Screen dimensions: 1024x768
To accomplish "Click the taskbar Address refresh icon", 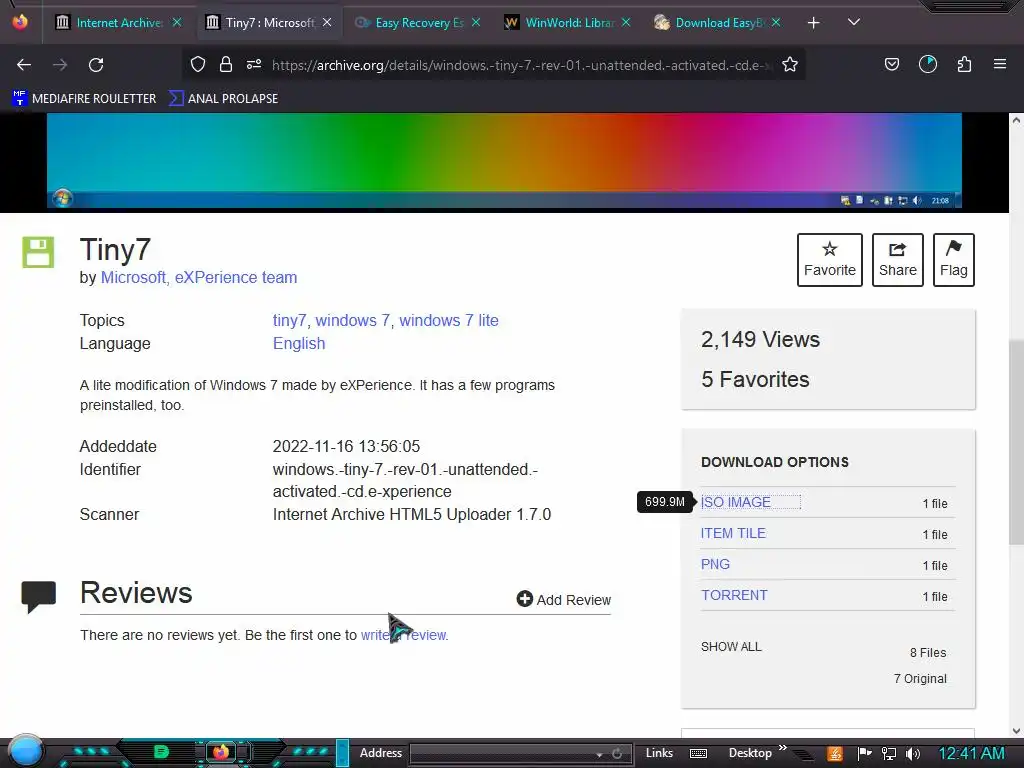I will (617, 754).
